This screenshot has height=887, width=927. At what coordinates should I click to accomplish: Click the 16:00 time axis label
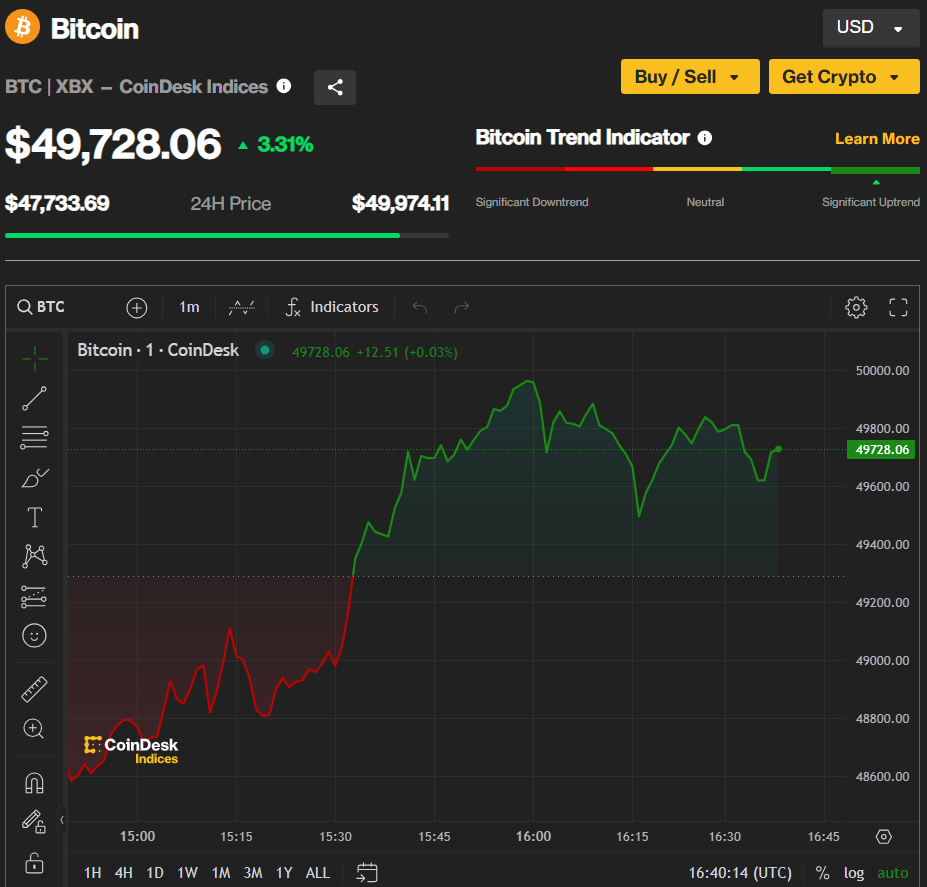click(x=533, y=836)
